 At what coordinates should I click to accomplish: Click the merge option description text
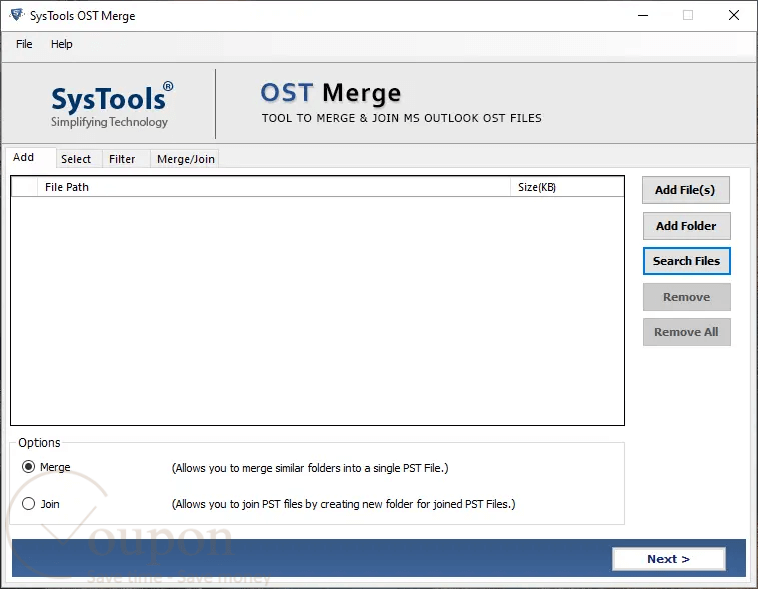pos(310,468)
